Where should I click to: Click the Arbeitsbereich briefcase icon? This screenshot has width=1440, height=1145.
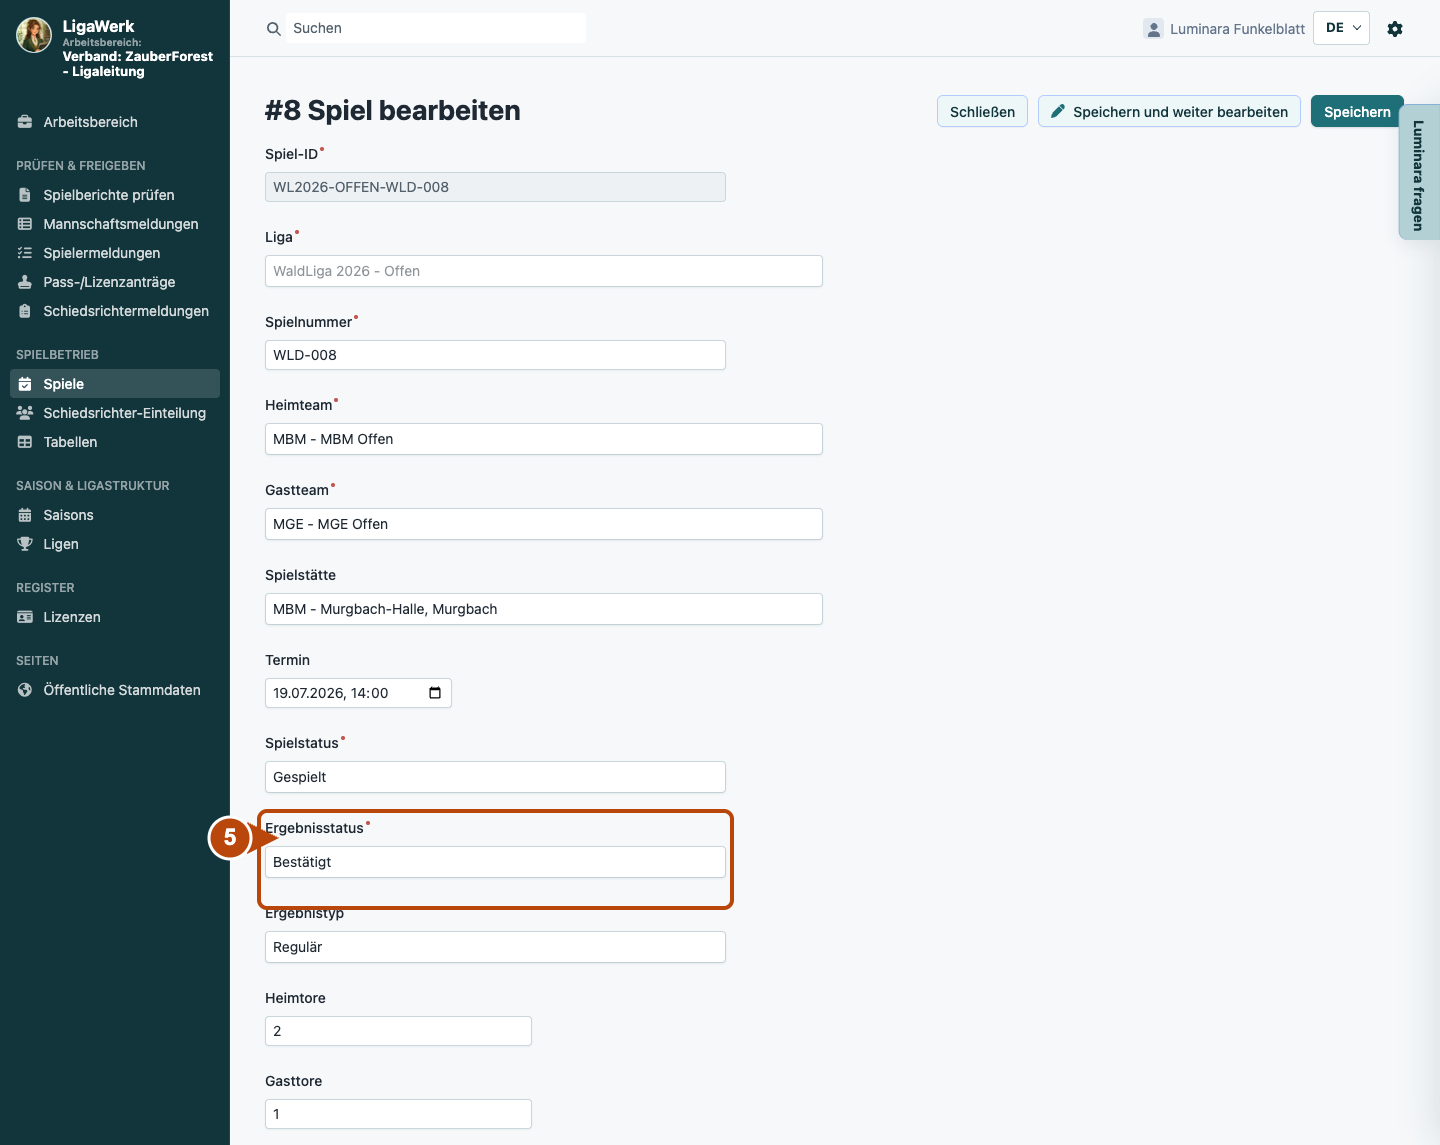click(x=25, y=122)
